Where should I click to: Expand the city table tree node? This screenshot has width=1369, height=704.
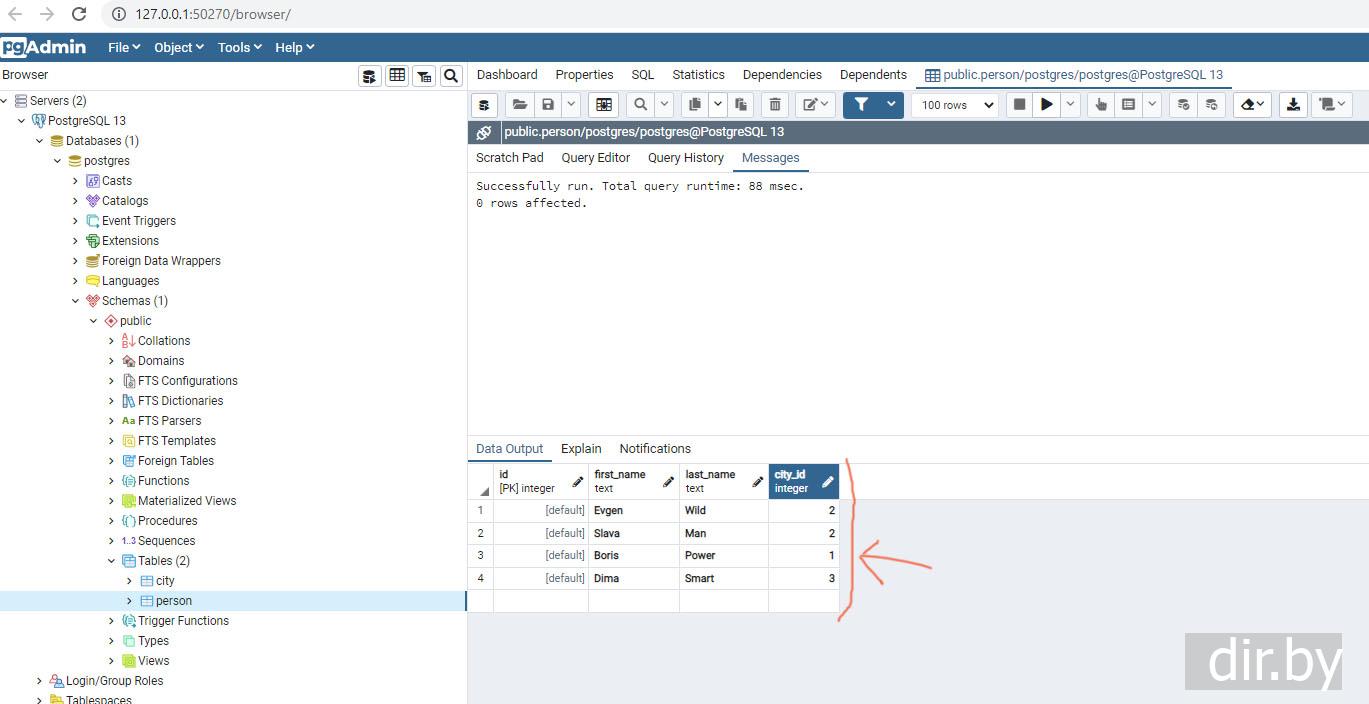coord(129,581)
